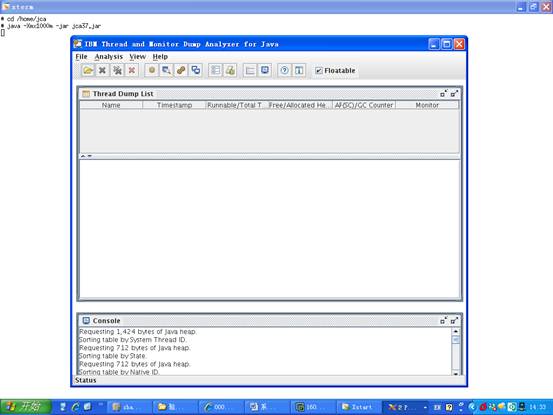Click the Xstart taskbar button

(358, 407)
